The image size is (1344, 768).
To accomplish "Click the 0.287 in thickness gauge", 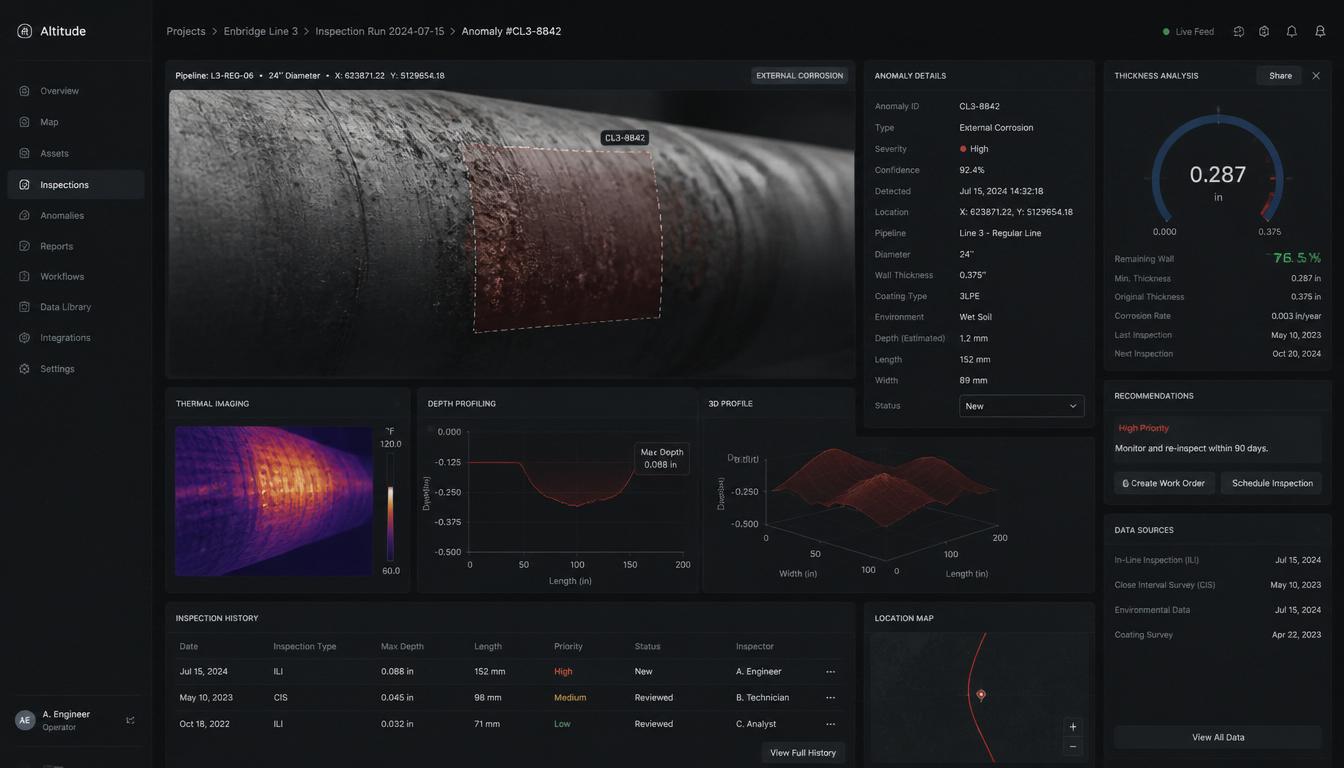I will click(x=1218, y=174).
